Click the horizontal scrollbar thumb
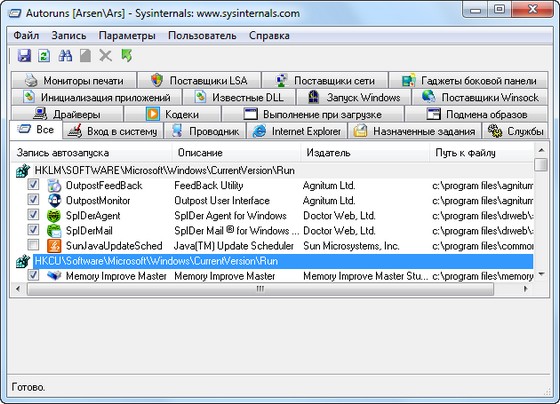The width and height of the screenshot is (560, 404). coord(260,289)
